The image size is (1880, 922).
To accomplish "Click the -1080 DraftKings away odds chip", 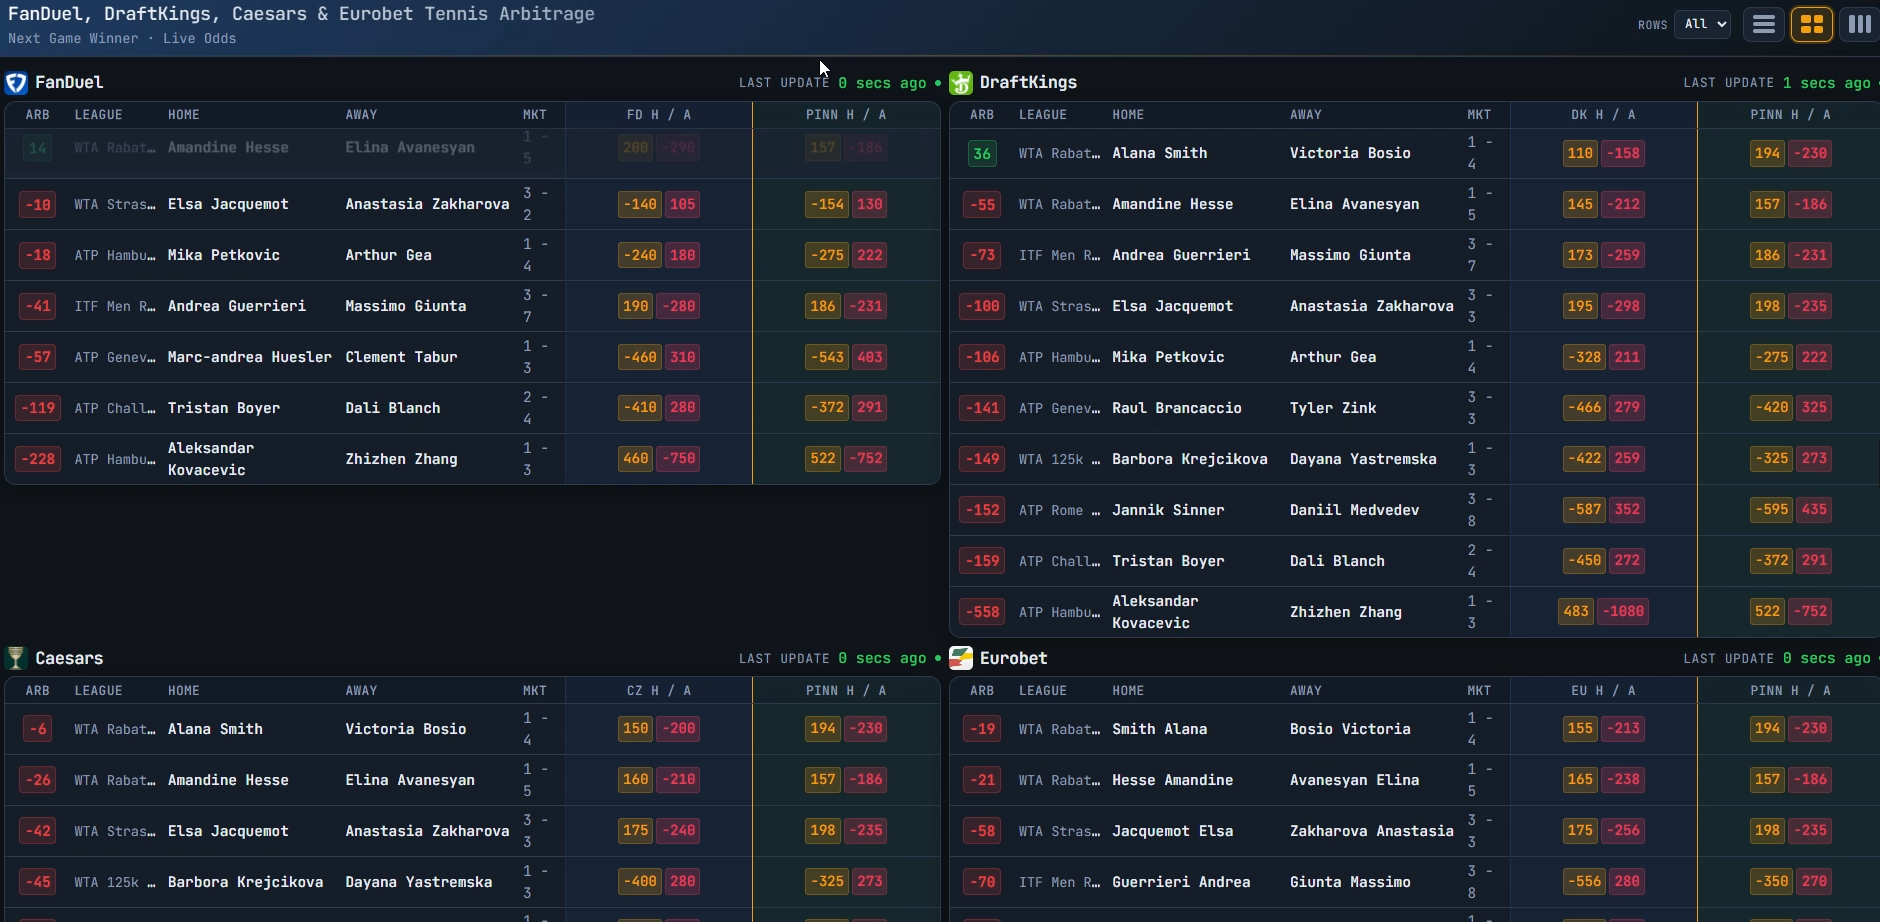I will [x=1624, y=612].
